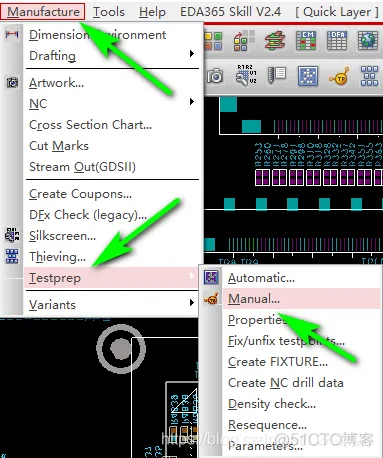
Task: Click the colored grid squares toolbar icon
Action: [213, 41]
